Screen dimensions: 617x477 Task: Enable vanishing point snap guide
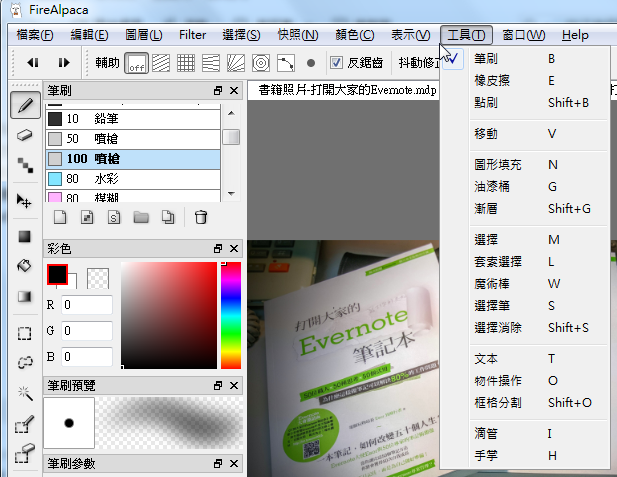point(211,63)
